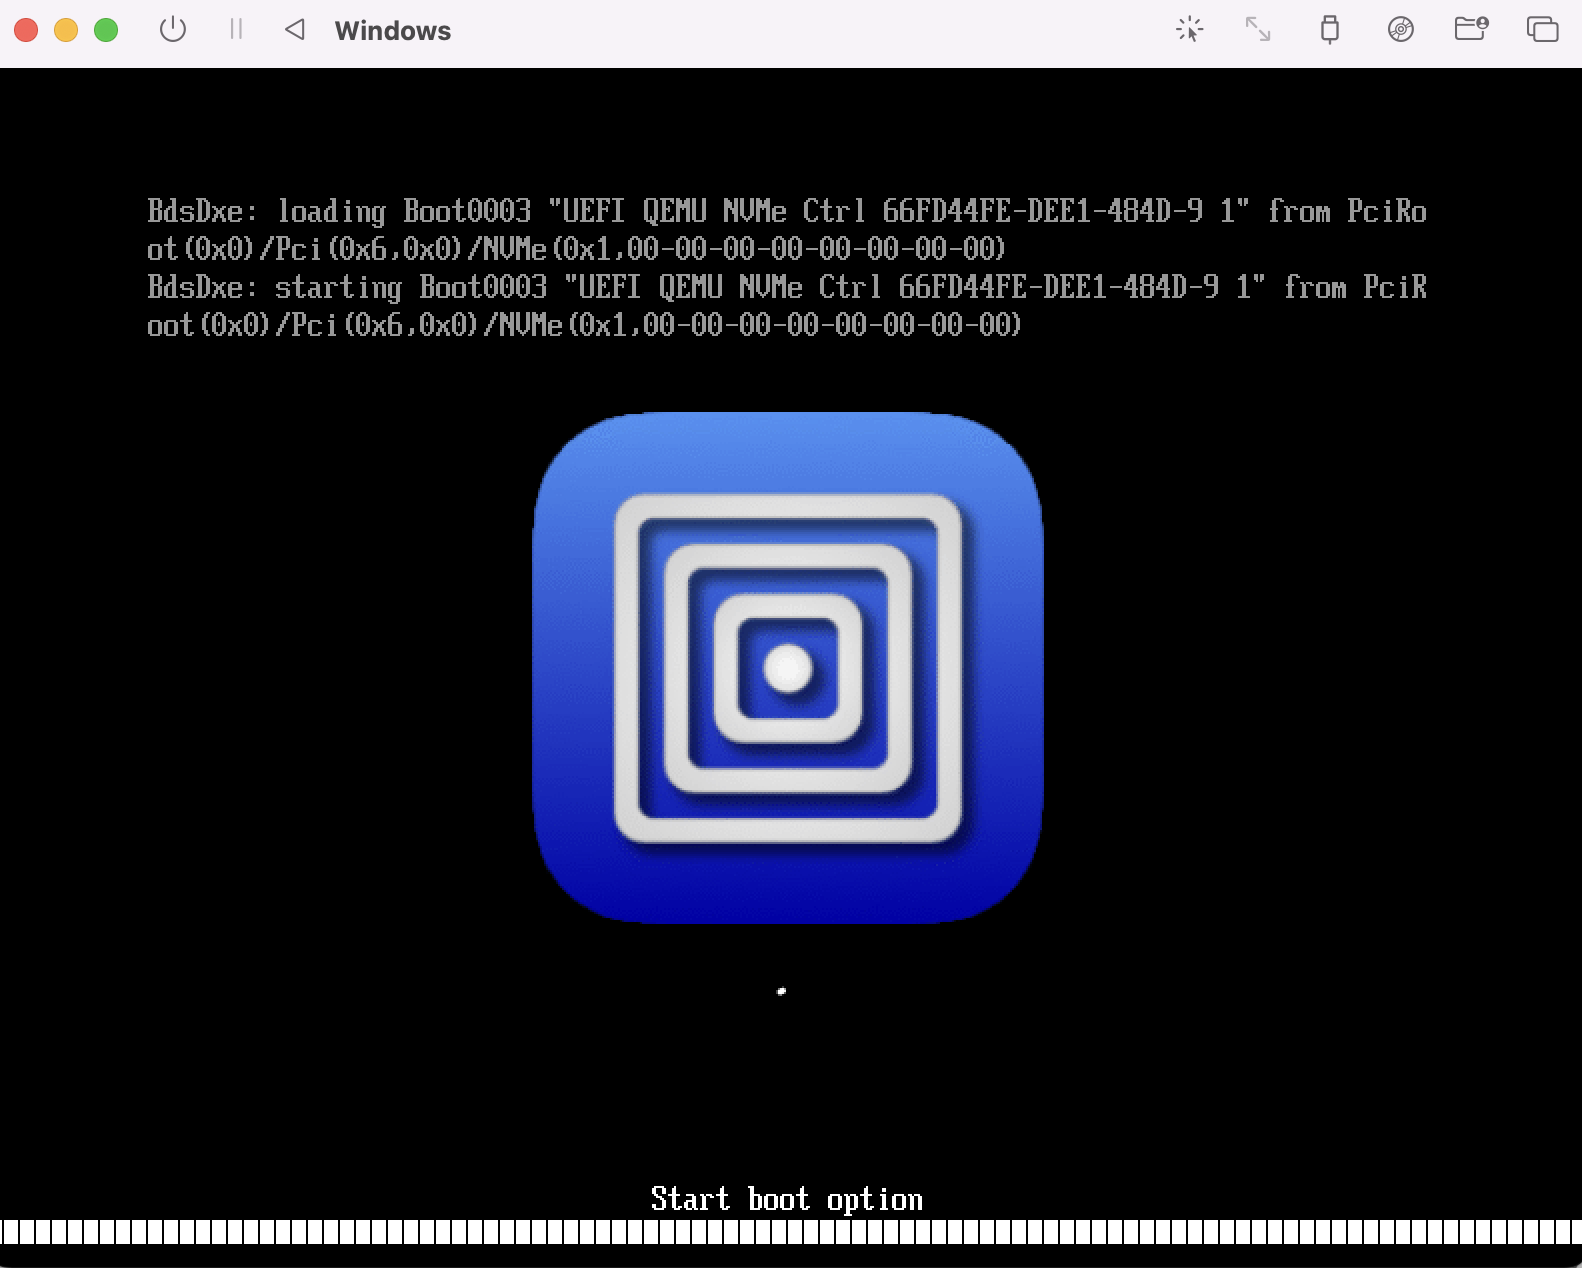This screenshot has width=1582, height=1268.
Task: Toggle capture mouse cursor icon
Action: pos(1189,29)
